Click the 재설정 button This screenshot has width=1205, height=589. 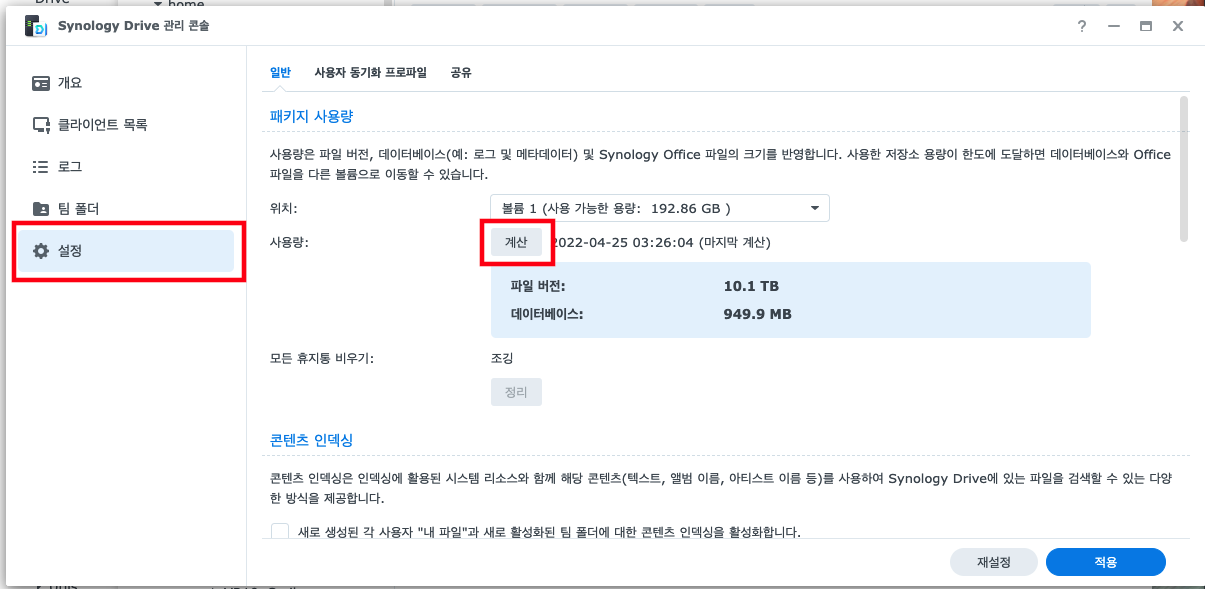click(x=994, y=562)
